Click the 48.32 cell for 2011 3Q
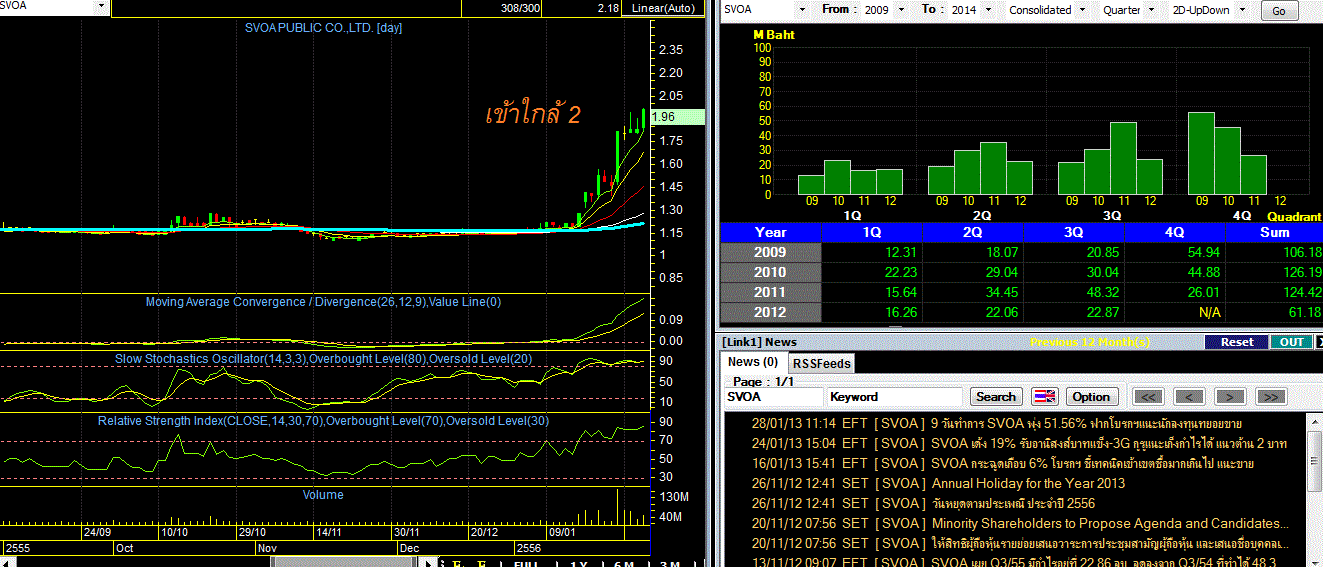 pyautogui.click(x=1073, y=292)
